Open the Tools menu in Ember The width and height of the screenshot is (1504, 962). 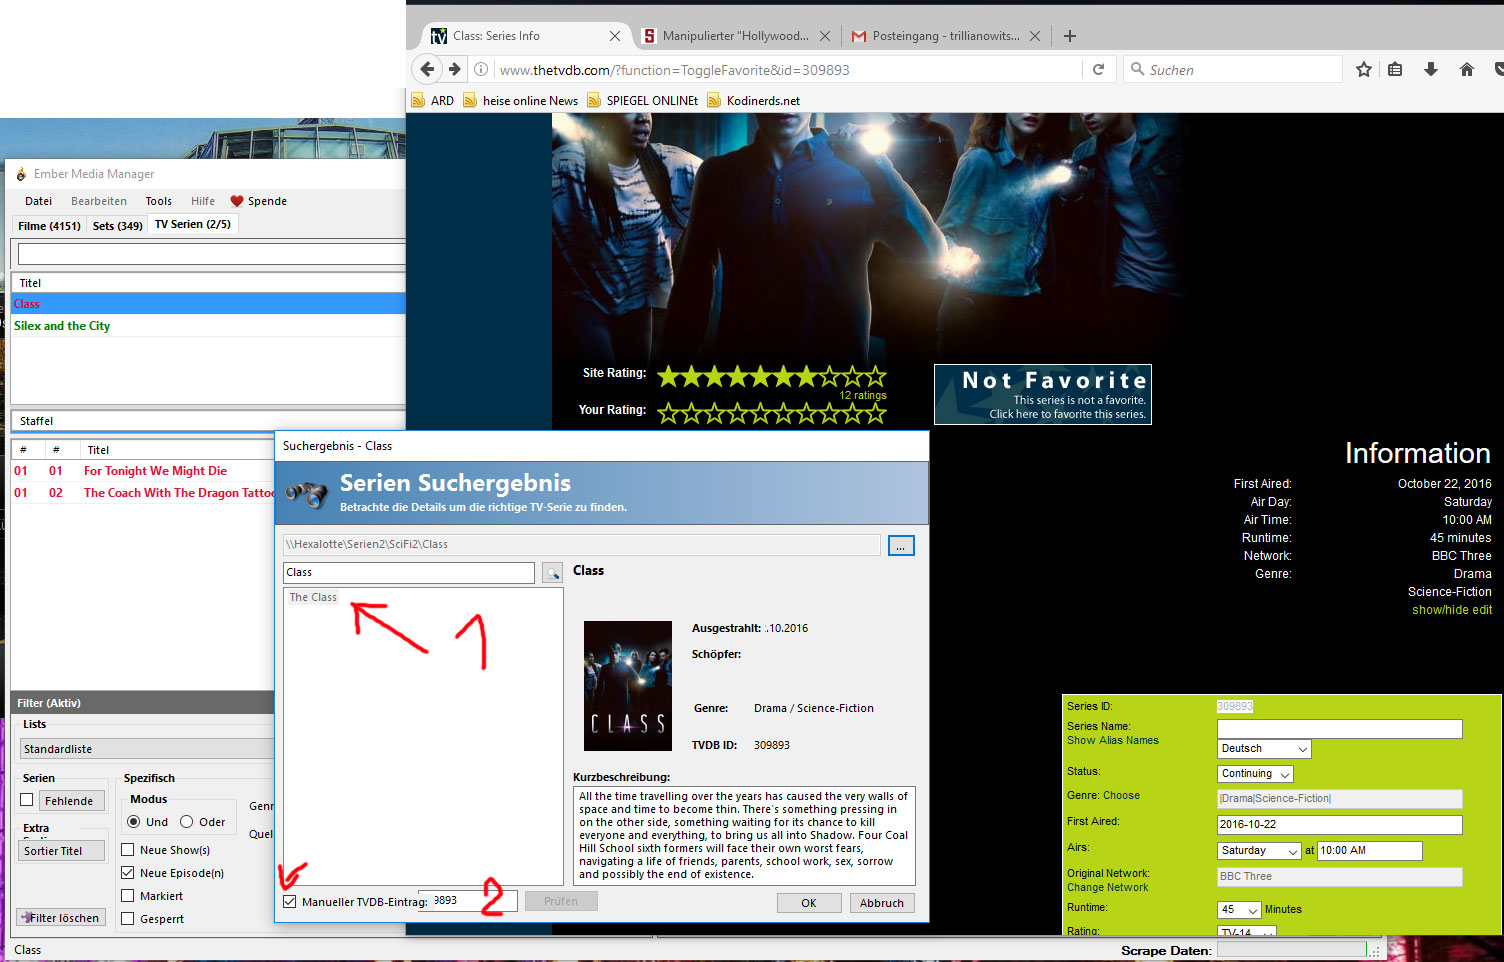[159, 201]
